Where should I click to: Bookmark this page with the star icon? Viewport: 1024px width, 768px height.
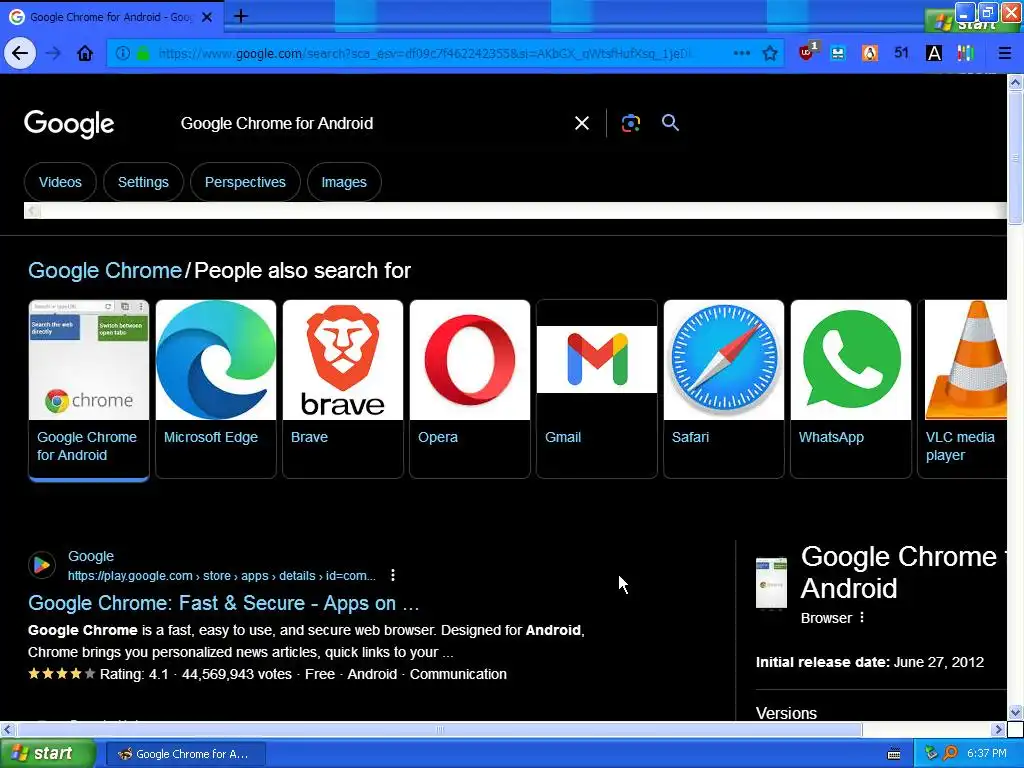tap(770, 53)
